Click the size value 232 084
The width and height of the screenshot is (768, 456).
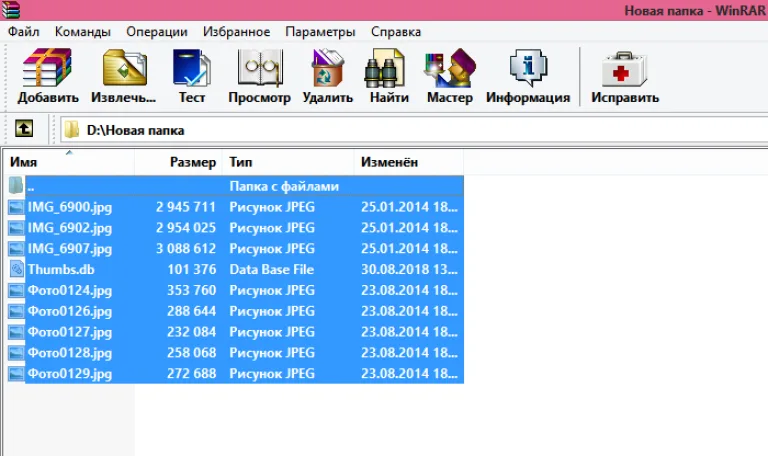pos(192,332)
